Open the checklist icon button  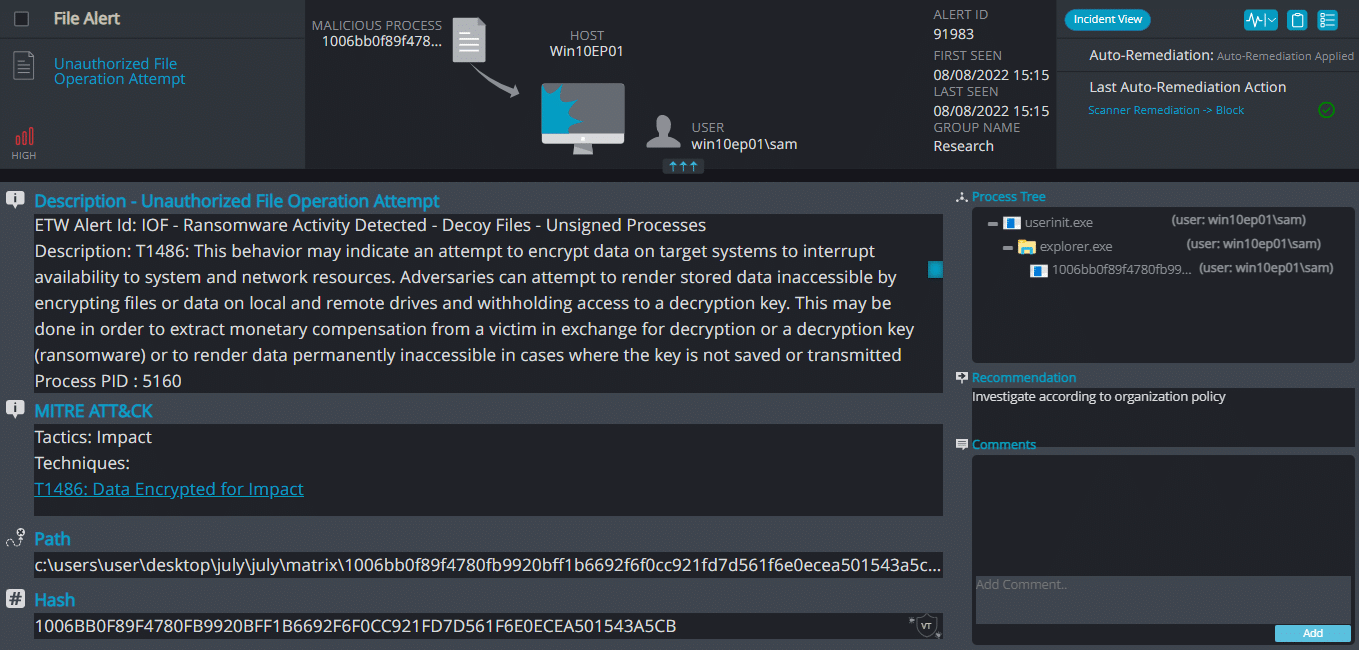pos(1327,20)
